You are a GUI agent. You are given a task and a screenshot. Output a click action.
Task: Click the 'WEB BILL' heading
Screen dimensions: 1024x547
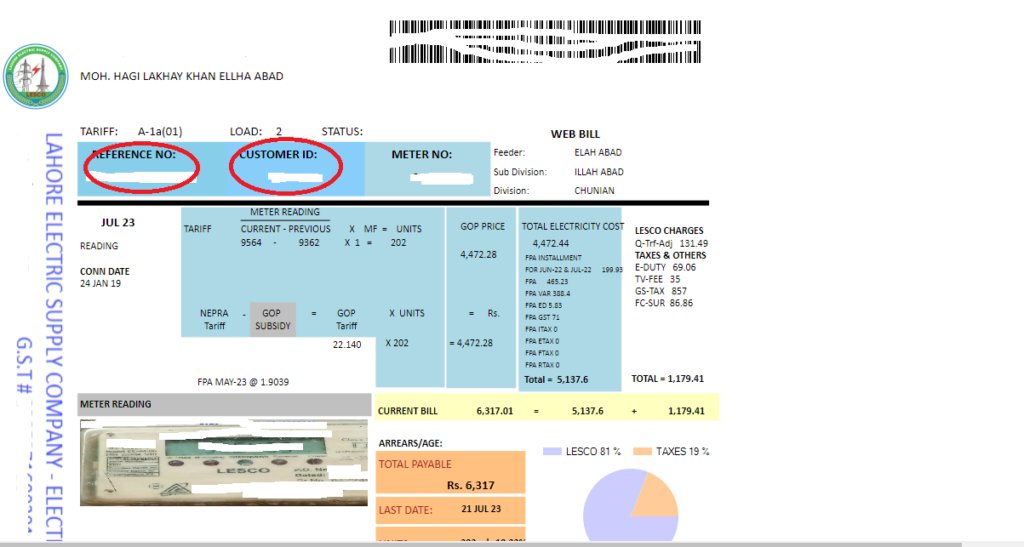click(x=575, y=134)
